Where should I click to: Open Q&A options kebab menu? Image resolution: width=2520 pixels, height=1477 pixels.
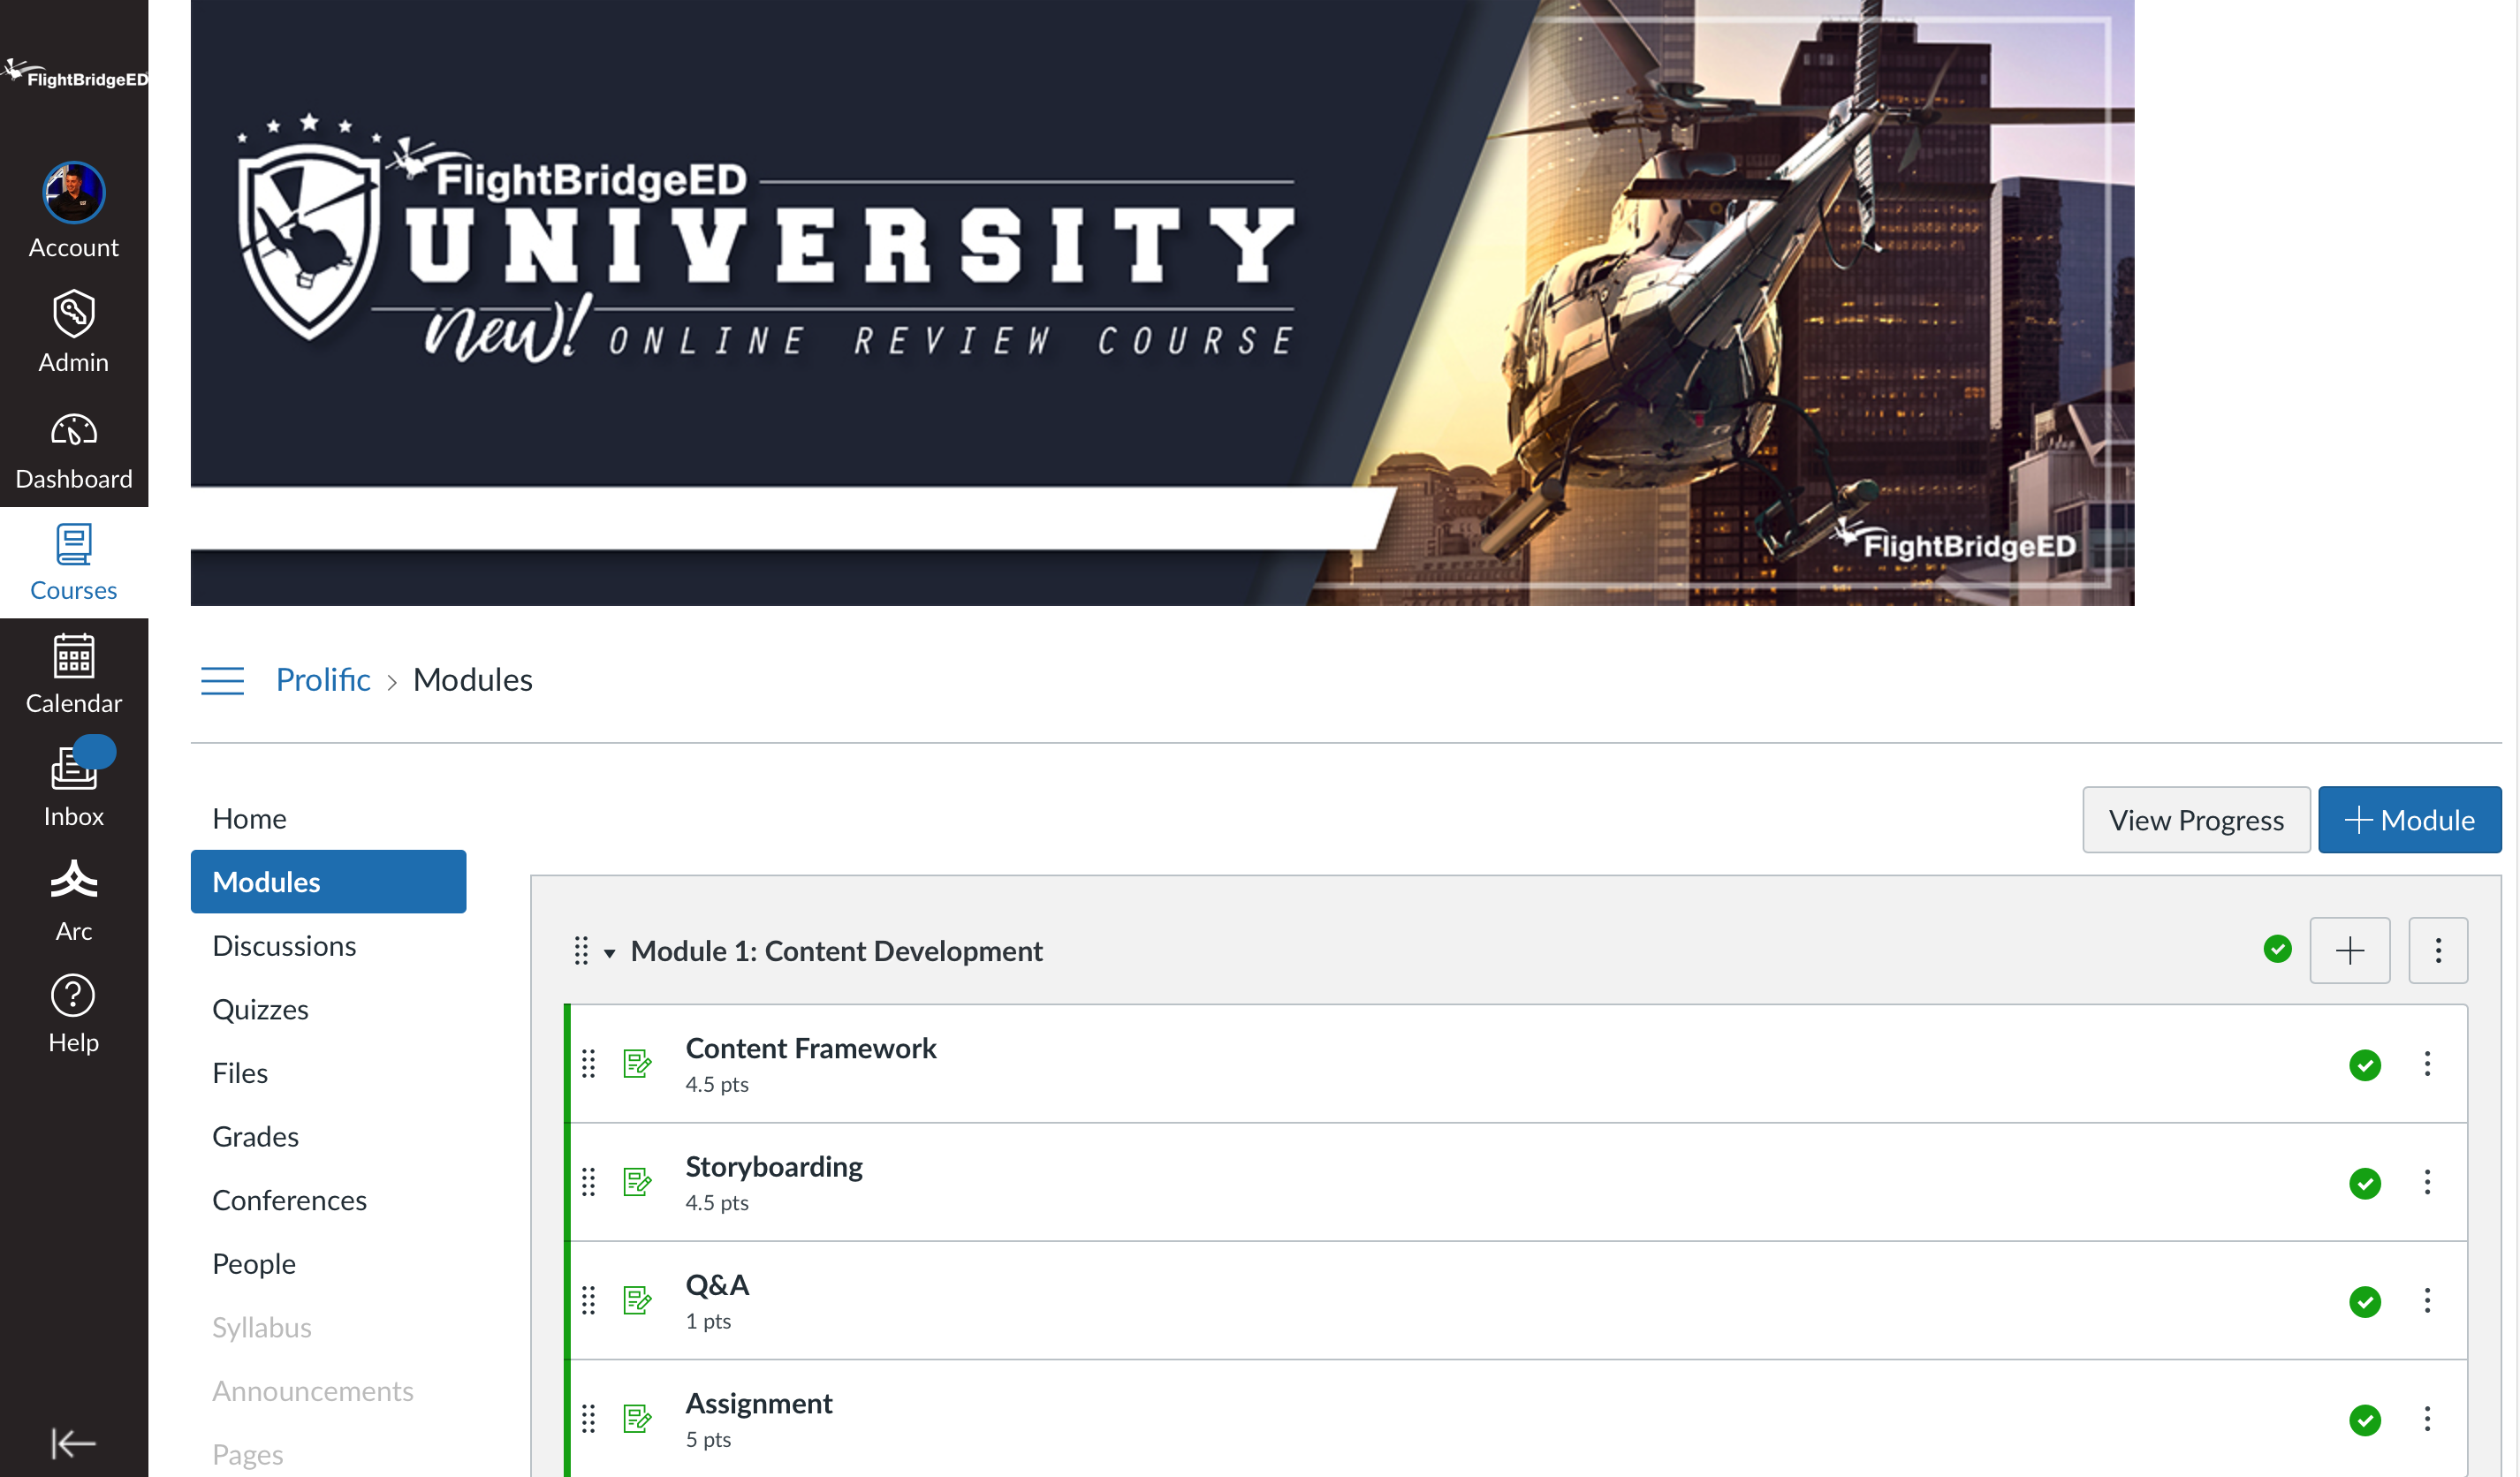pyautogui.click(x=2427, y=1300)
